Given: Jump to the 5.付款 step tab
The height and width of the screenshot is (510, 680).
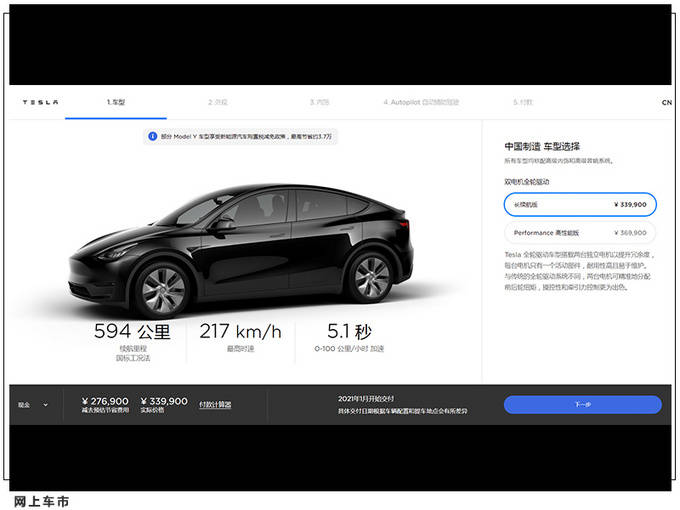Looking at the screenshot, I should tap(523, 102).
